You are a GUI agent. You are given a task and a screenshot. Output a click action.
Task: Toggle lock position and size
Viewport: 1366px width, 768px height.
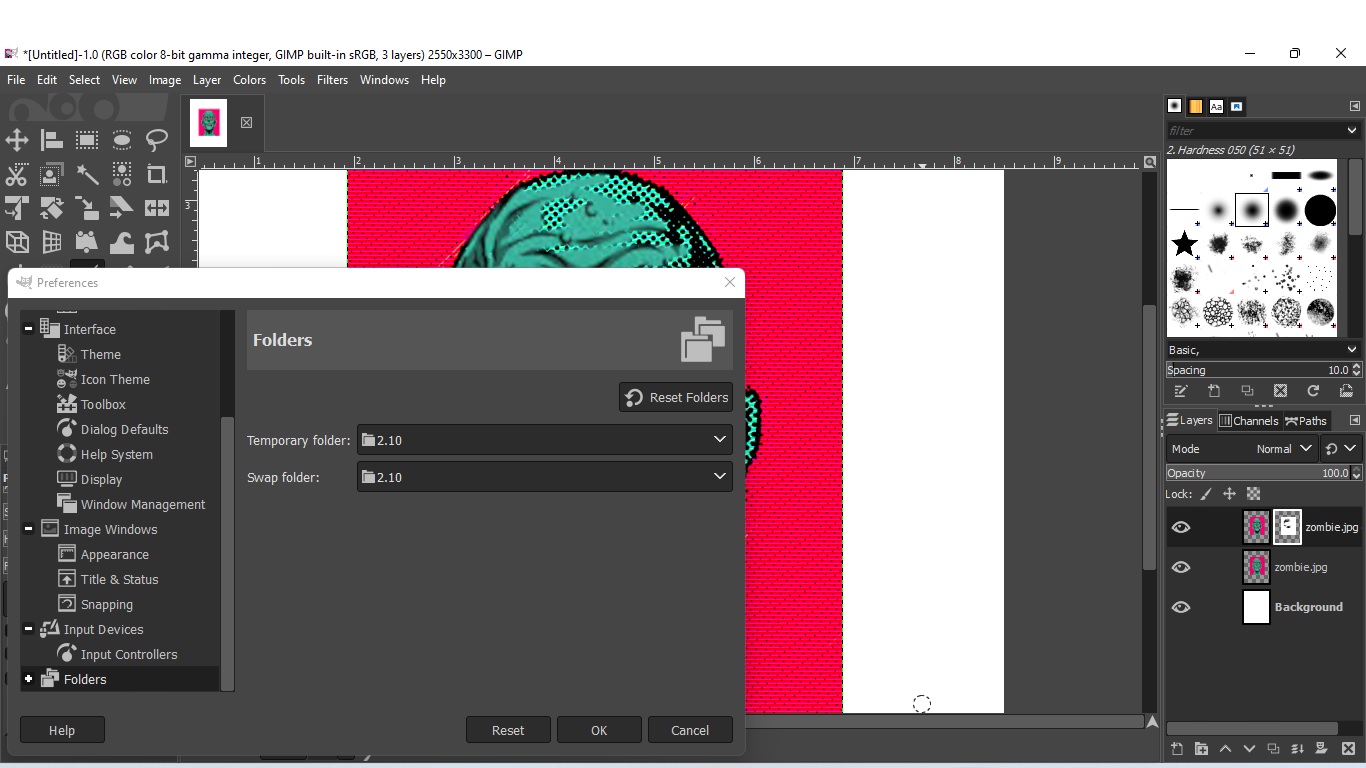click(x=1229, y=494)
